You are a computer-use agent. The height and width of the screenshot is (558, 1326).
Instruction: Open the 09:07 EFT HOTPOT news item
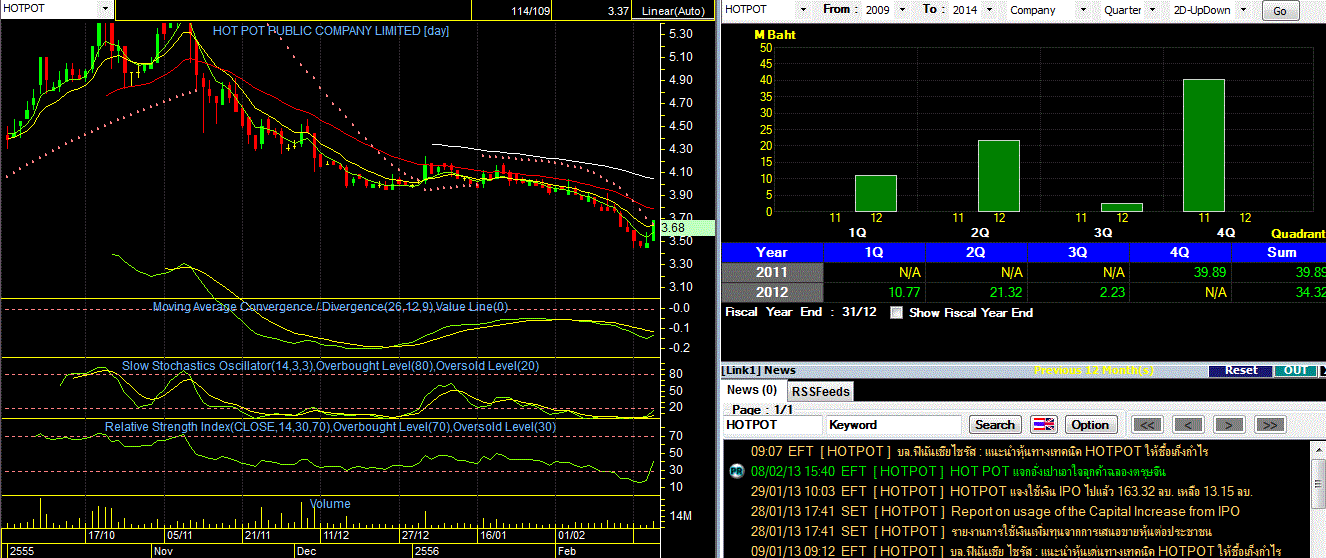pos(979,451)
